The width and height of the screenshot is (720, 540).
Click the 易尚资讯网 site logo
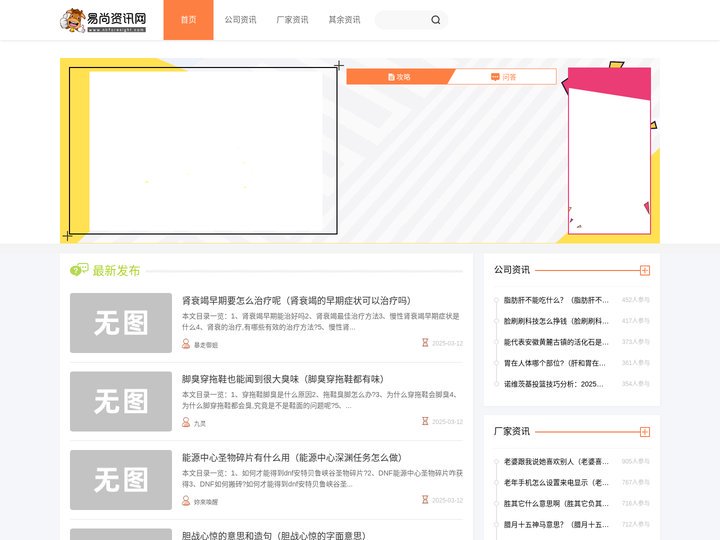click(103, 20)
